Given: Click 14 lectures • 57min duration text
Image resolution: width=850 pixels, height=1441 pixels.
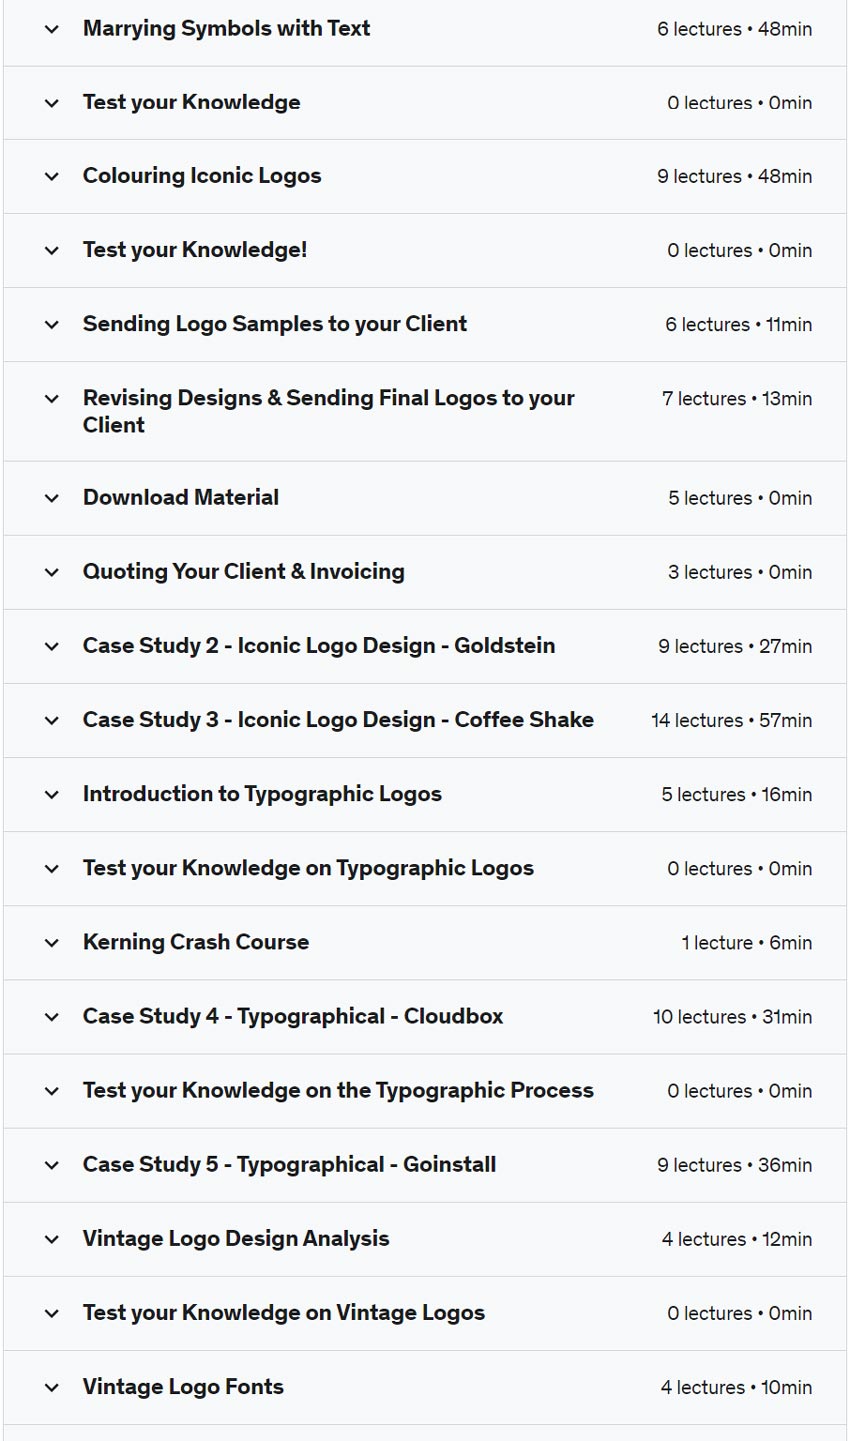Looking at the screenshot, I should click(731, 720).
